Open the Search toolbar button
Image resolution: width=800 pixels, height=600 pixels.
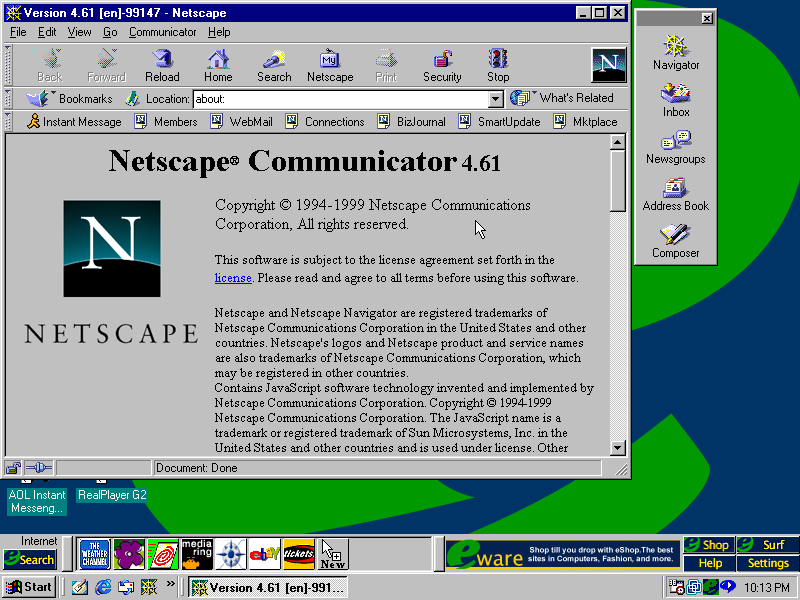pyautogui.click(x=274, y=66)
